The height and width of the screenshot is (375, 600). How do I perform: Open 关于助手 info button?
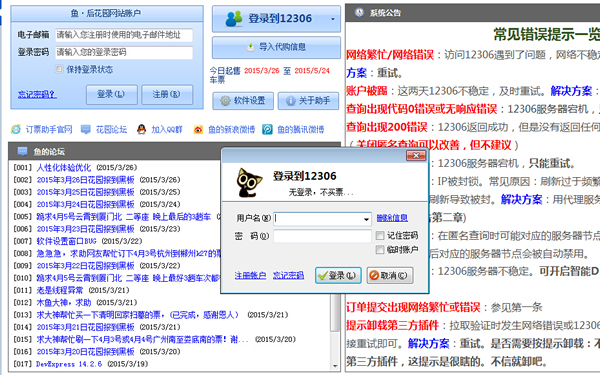[x=308, y=101]
